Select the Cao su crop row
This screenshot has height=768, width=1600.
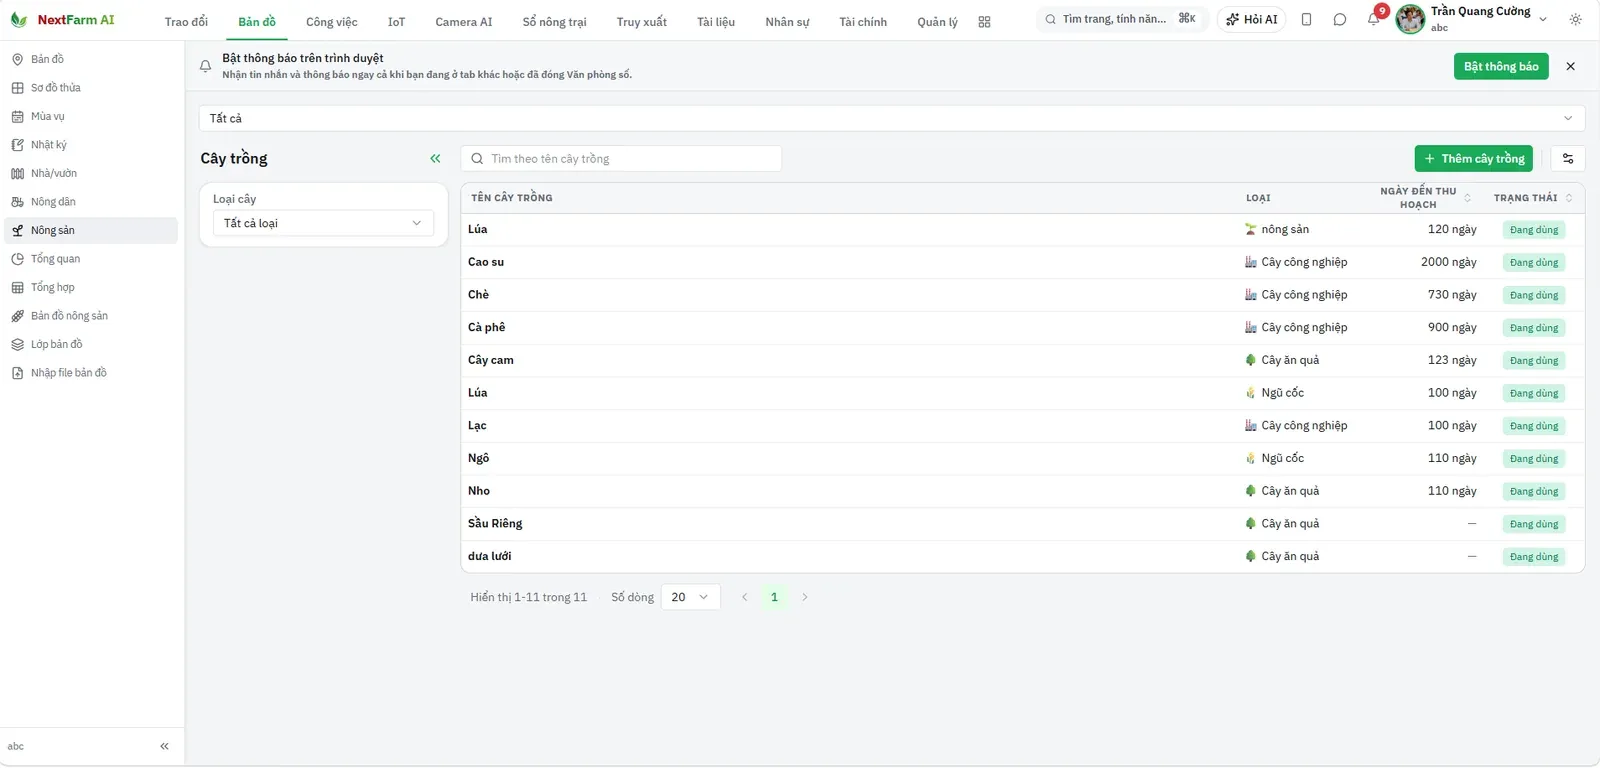(x=1022, y=262)
